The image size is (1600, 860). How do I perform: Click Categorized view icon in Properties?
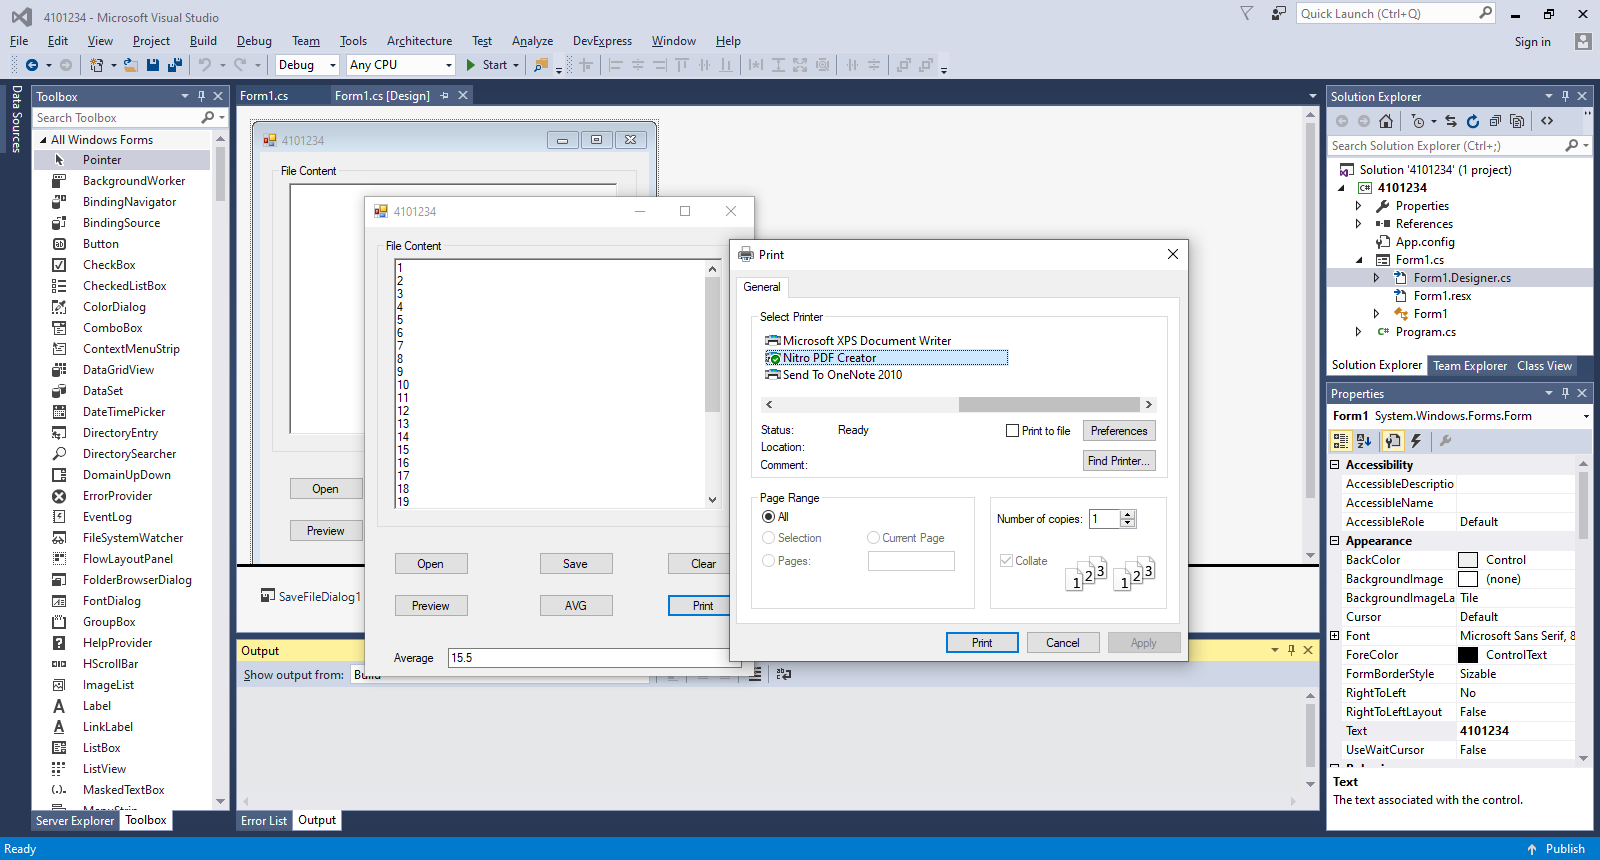pyautogui.click(x=1341, y=441)
